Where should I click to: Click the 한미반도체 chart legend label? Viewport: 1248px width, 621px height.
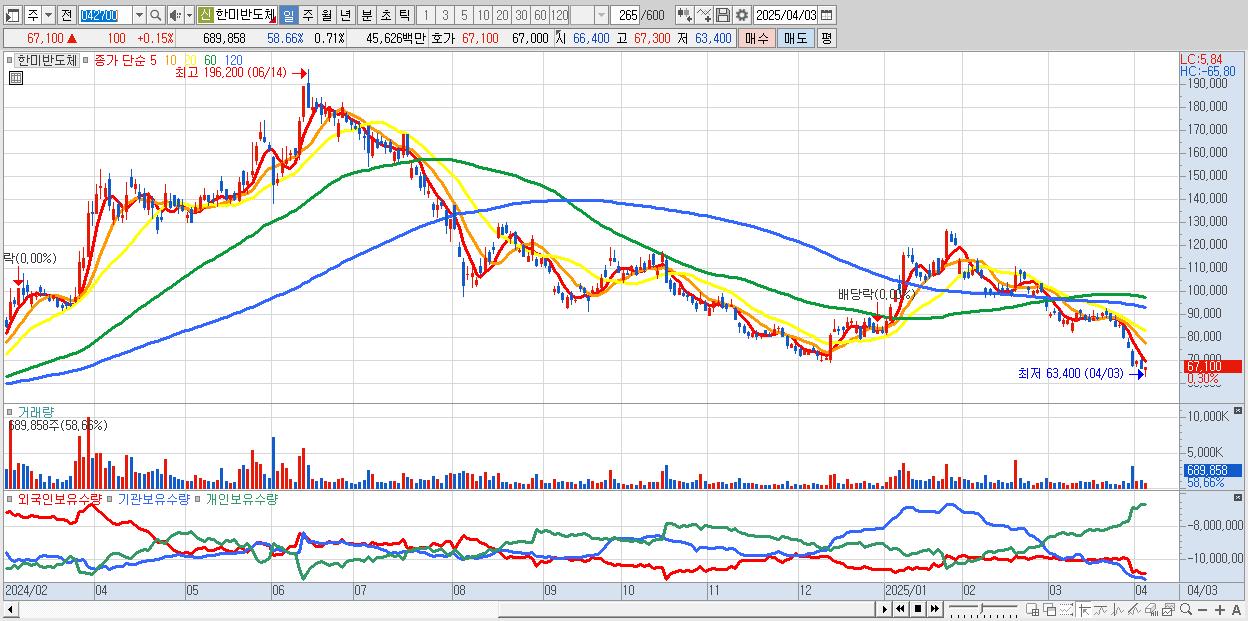(x=47, y=60)
